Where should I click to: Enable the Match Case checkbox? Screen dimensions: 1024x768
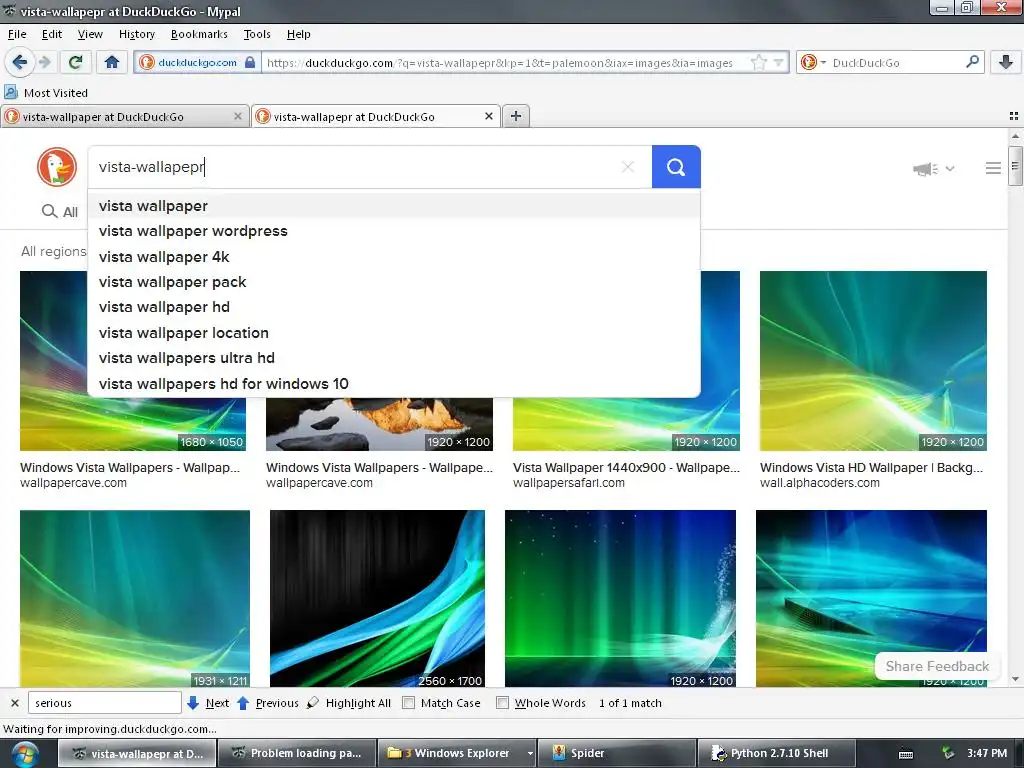coord(409,703)
